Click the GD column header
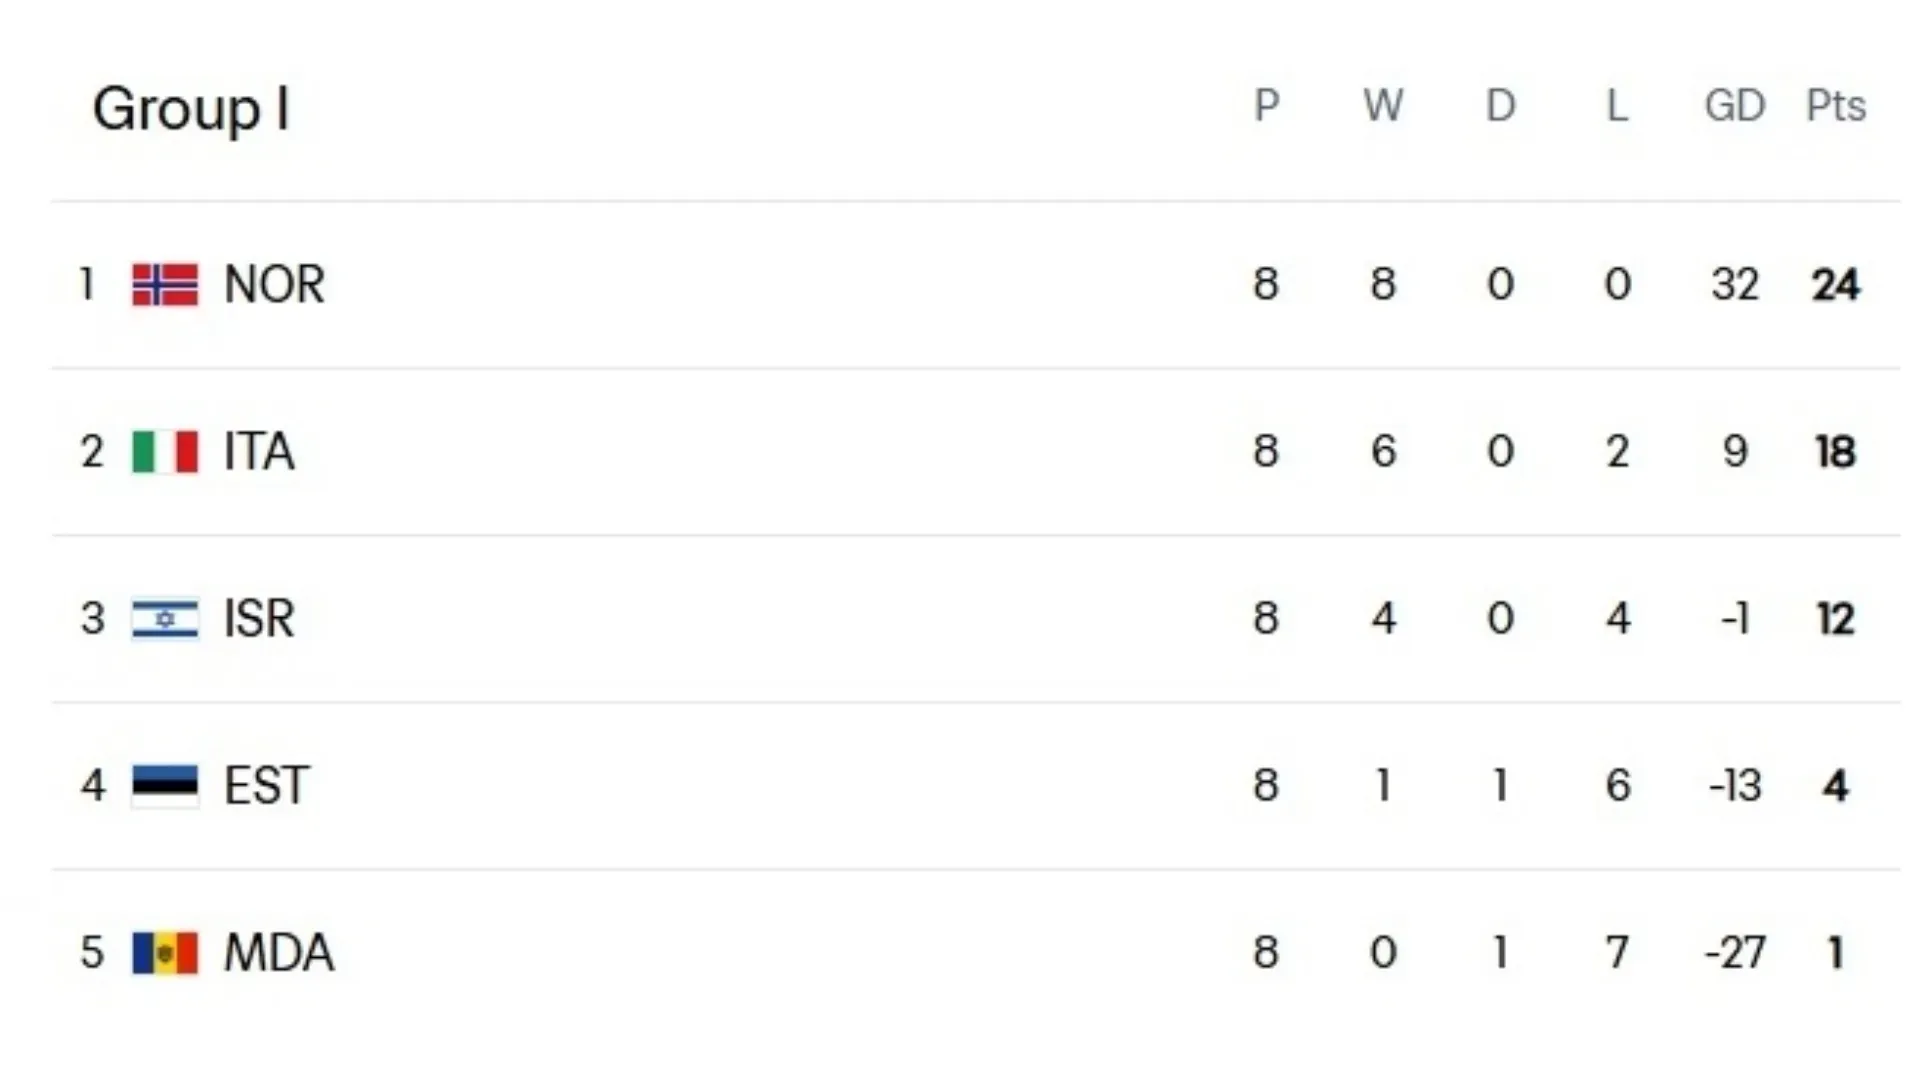 [1734, 106]
